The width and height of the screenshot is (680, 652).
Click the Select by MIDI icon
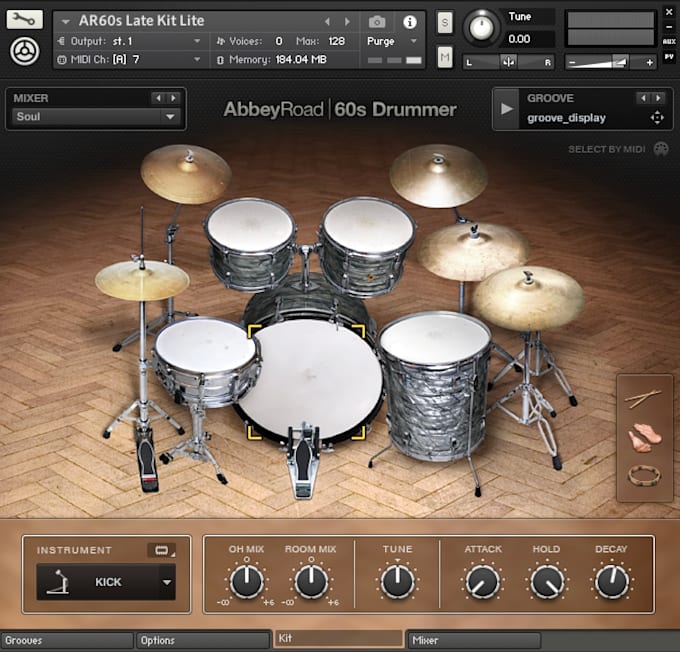click(x=661, y=149)
